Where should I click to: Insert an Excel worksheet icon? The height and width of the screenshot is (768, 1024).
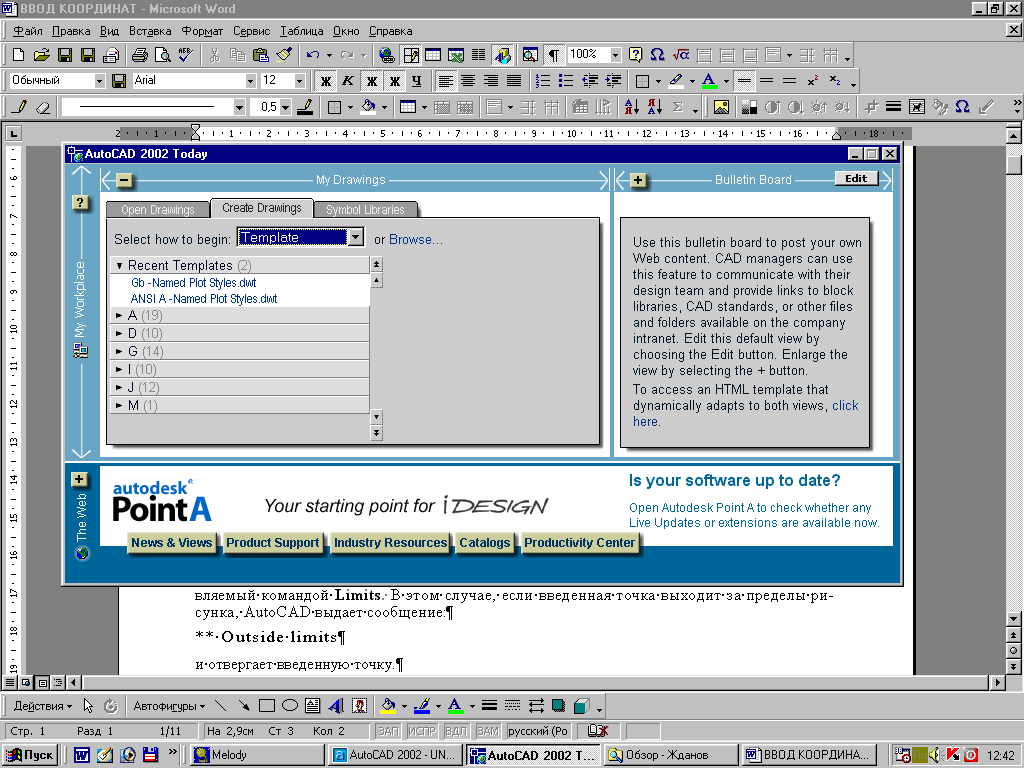(456, 56)
